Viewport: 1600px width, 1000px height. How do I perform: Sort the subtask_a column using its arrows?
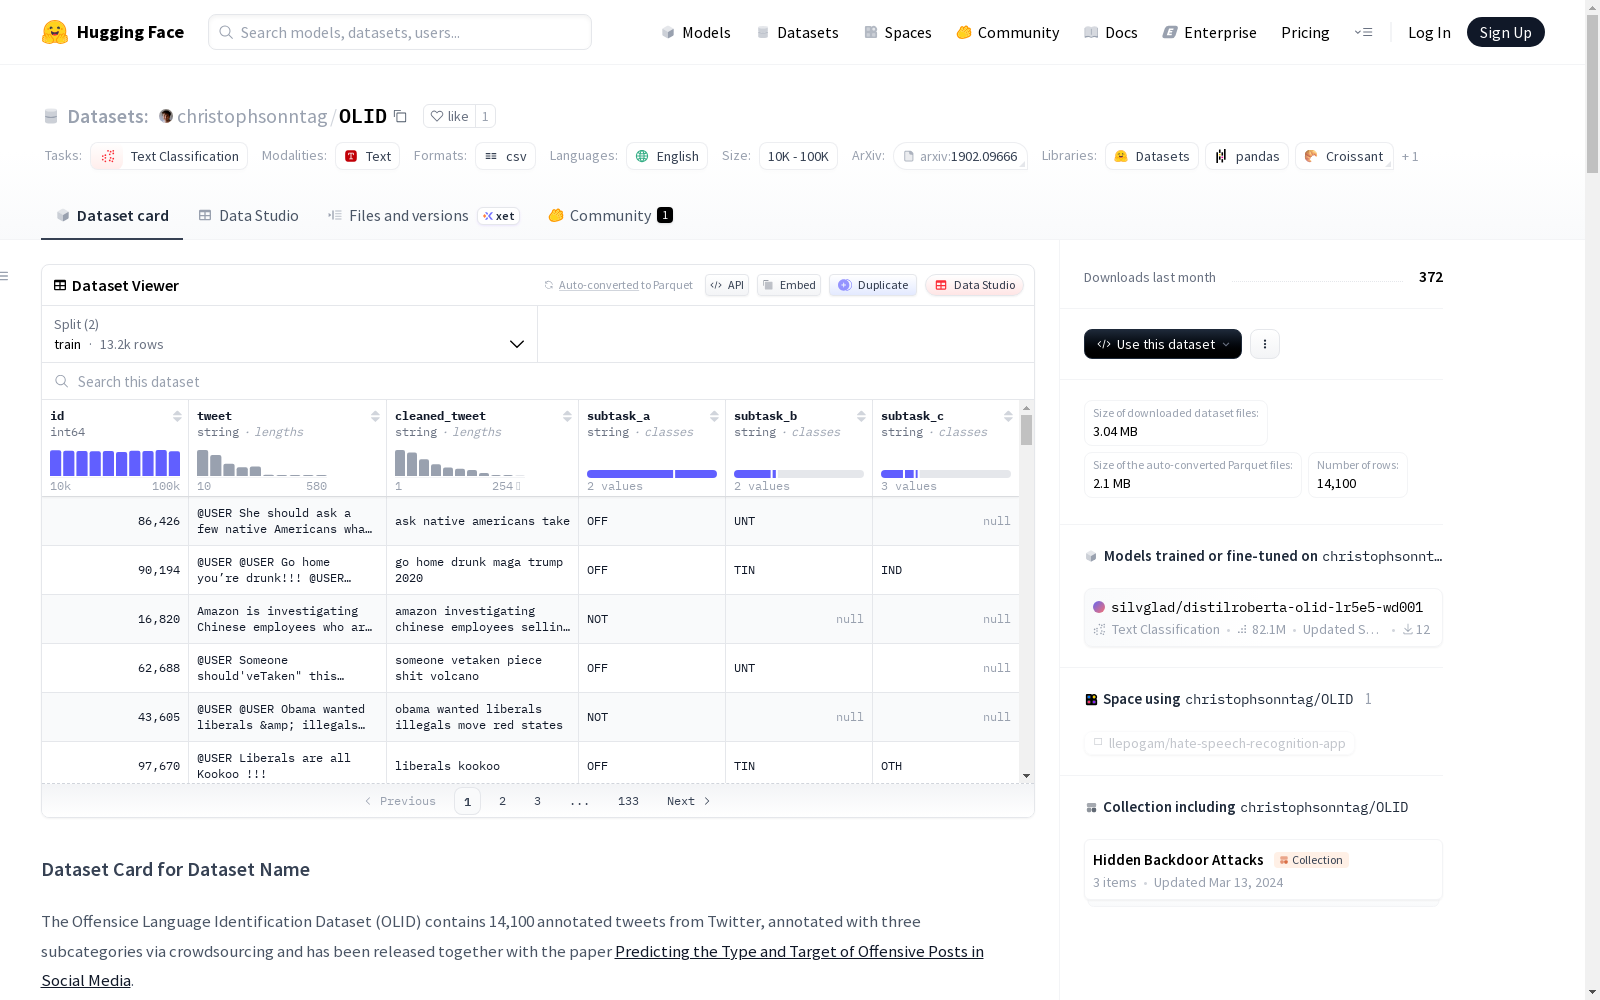(714, 416)
